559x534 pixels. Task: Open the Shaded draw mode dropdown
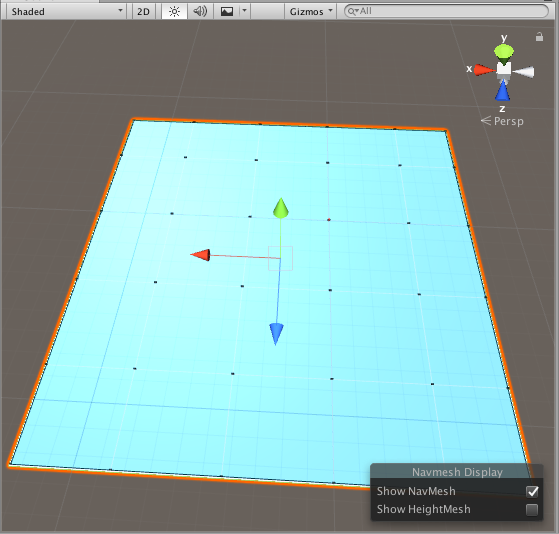pos(66,11)
